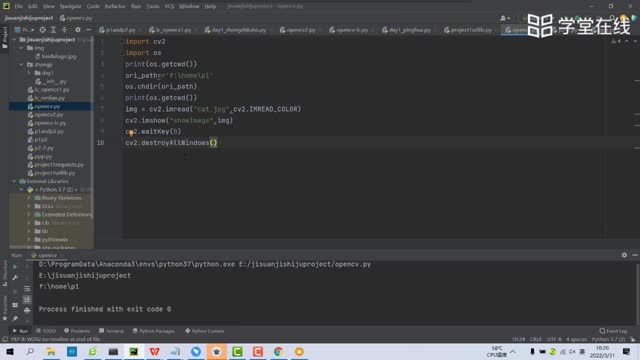Open the TODO tool window tab
The height and width of the screenshot is (360, 640).
coord(46,331)
